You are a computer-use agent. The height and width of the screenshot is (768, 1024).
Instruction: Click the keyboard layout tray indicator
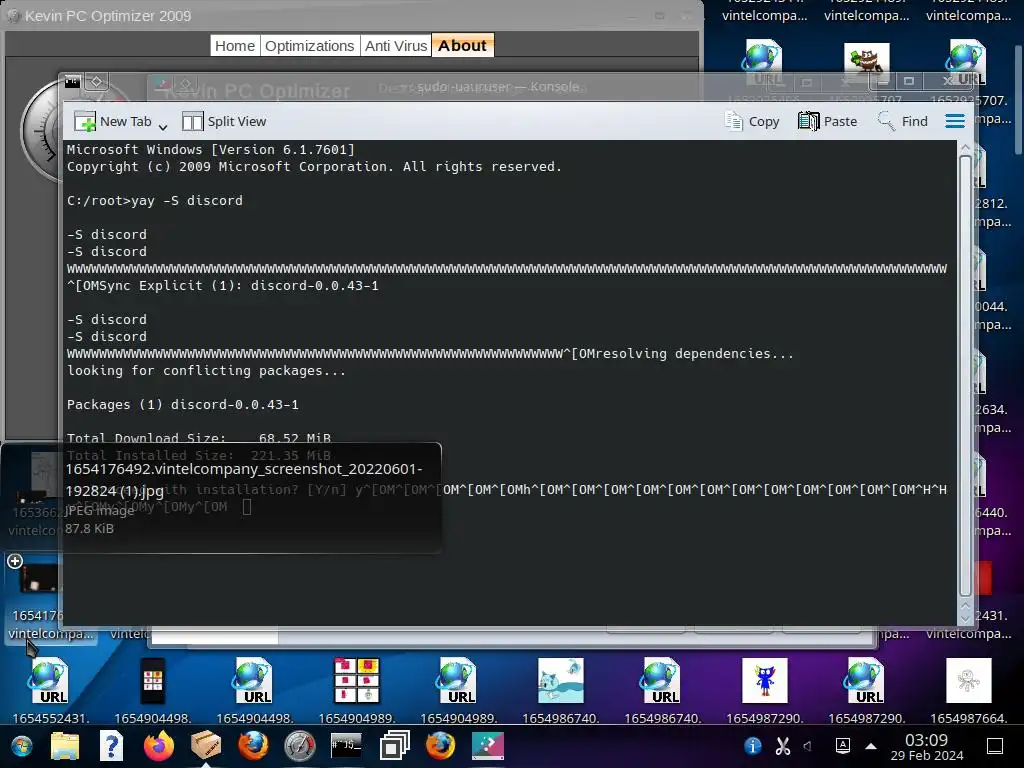coord(842,746)
